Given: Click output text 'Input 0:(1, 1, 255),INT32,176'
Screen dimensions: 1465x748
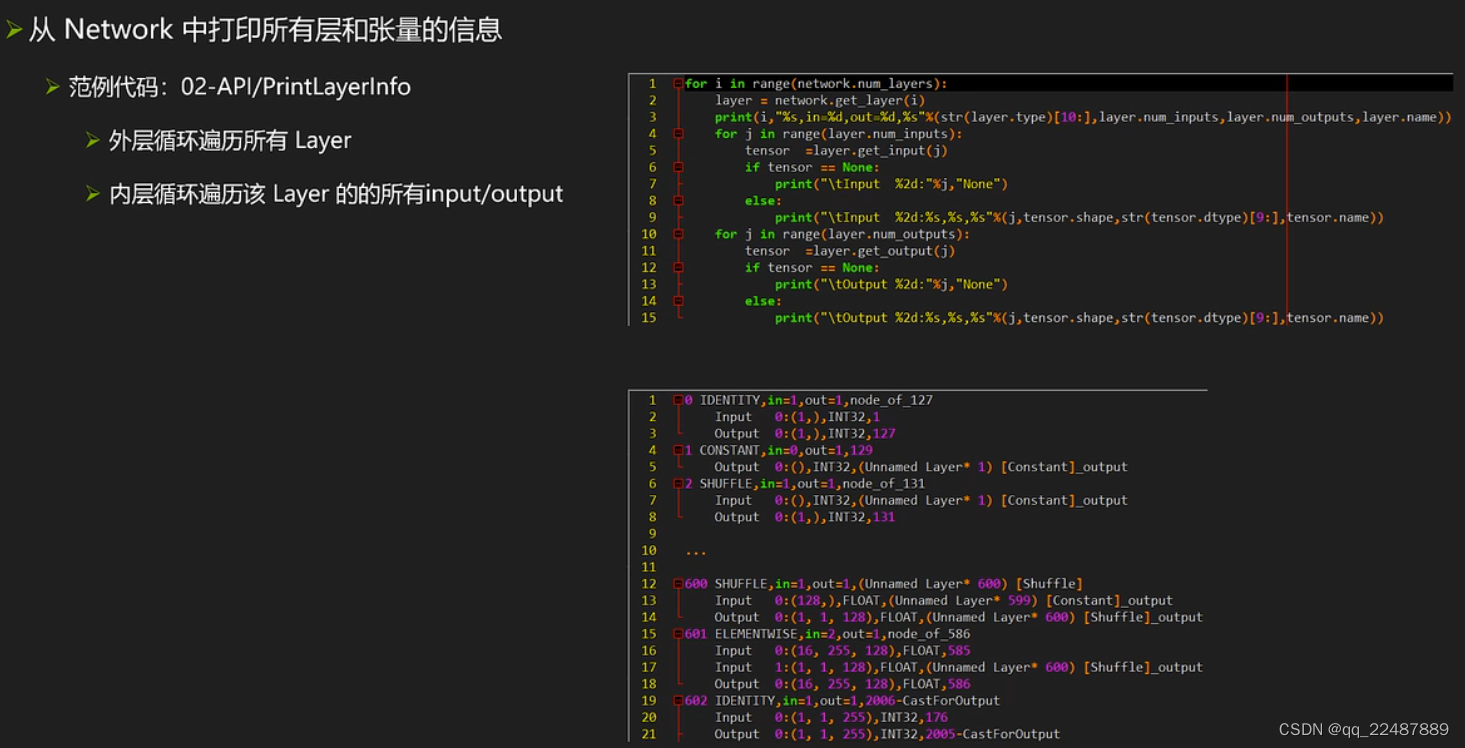Looking at the screenshot, I should click(831, 717).
